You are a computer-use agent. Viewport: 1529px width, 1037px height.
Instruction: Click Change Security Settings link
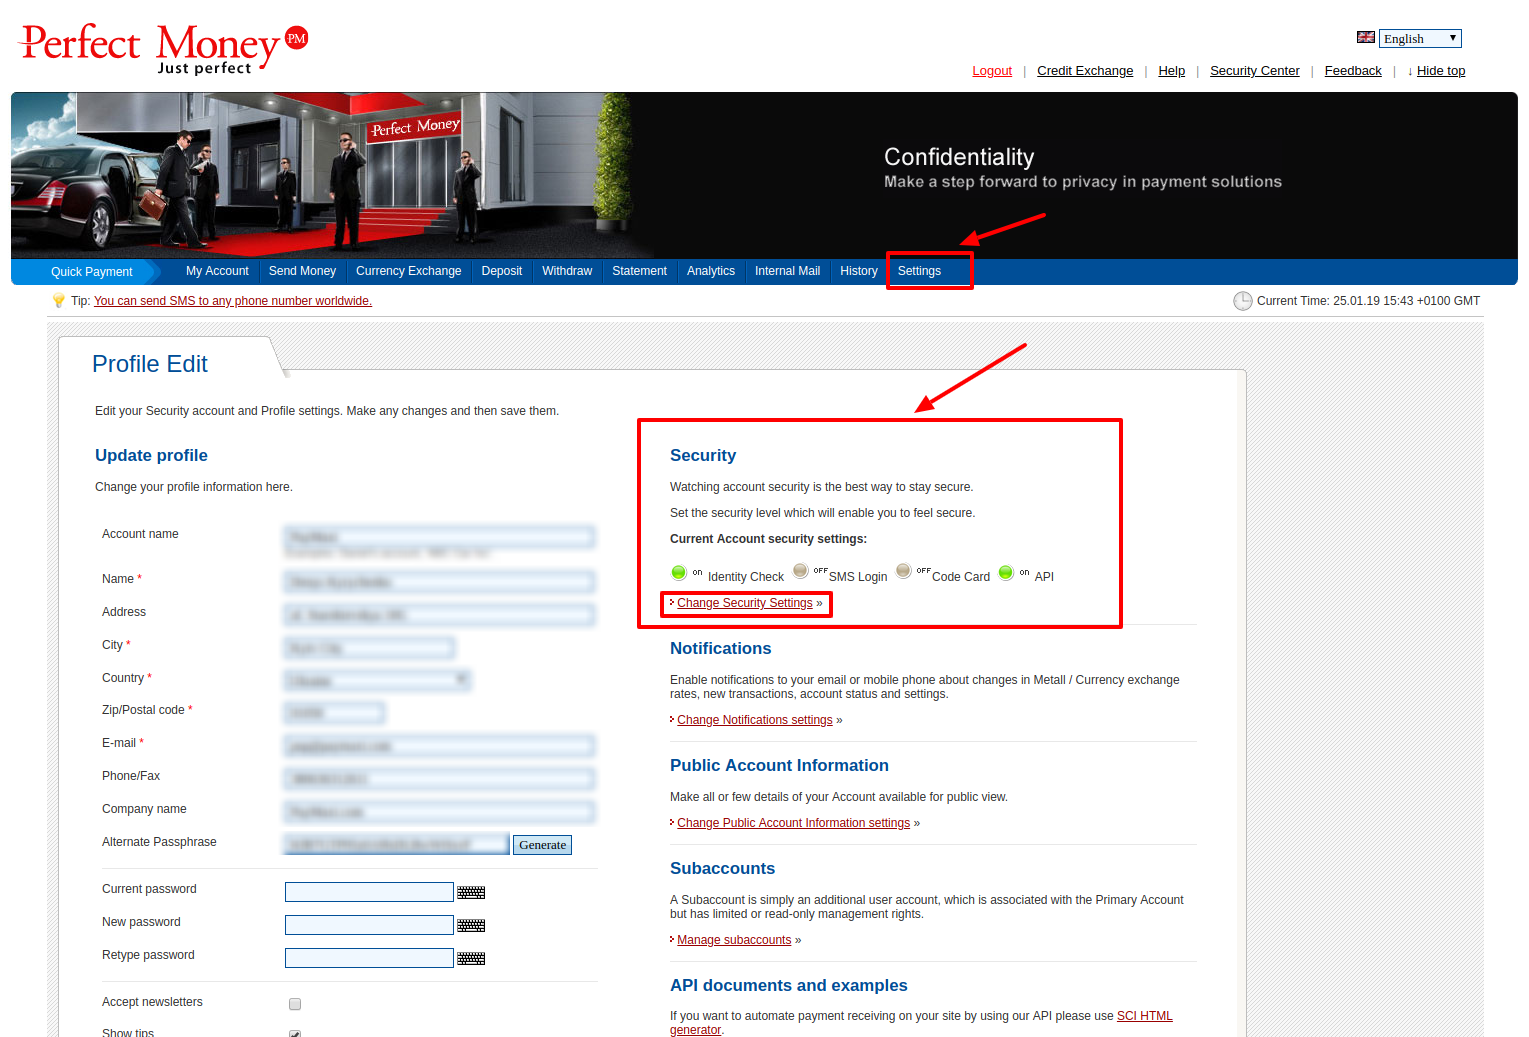(x=745, y=603)
